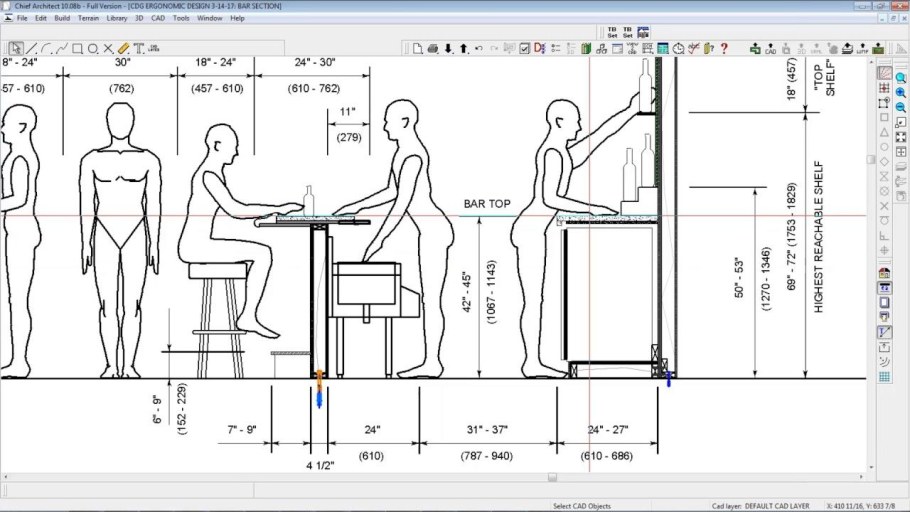Click the Print icon in the toolbar

(x=433, y=48)
